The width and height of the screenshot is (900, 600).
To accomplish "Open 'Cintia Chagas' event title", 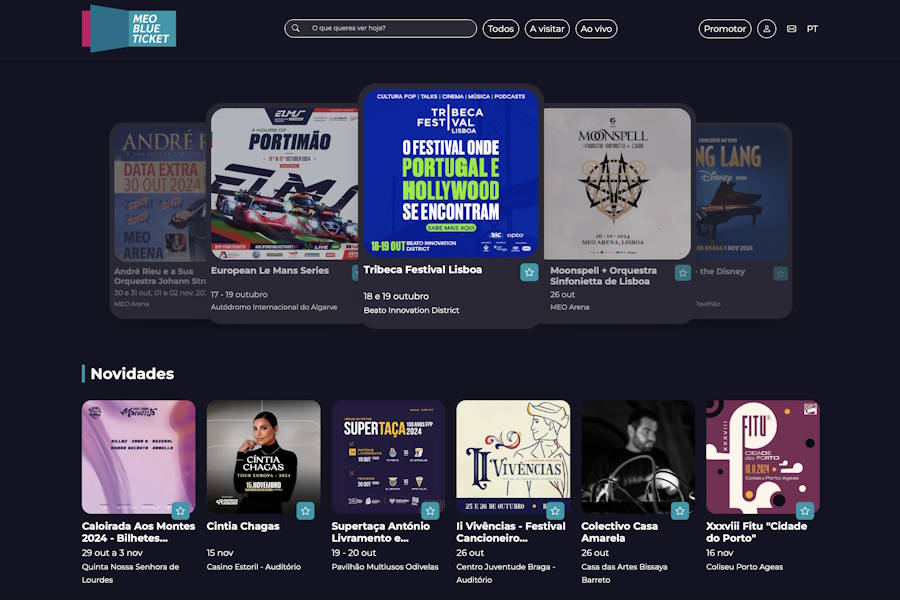I will tap(243, 526).
